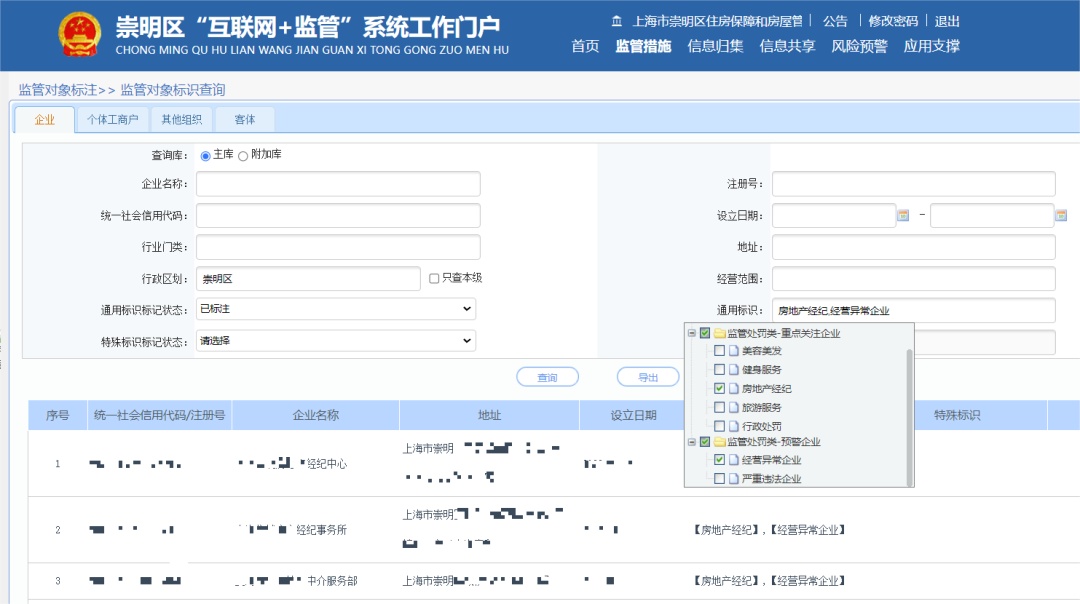Select the 附加库 radio button
The height and width of the screenshot is (604, 1080).
click(243, 156)
